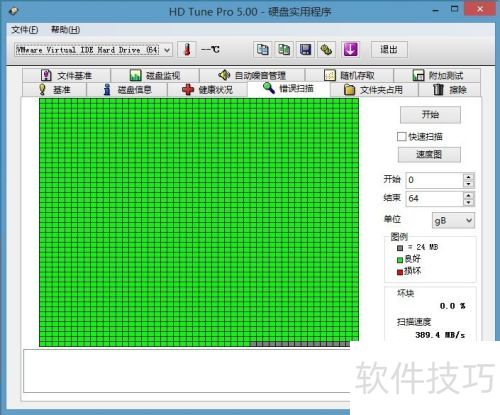Select the 文件夹占用 folder usage tab
Screen dimensions: 500x415
click(x=374, y=90)
